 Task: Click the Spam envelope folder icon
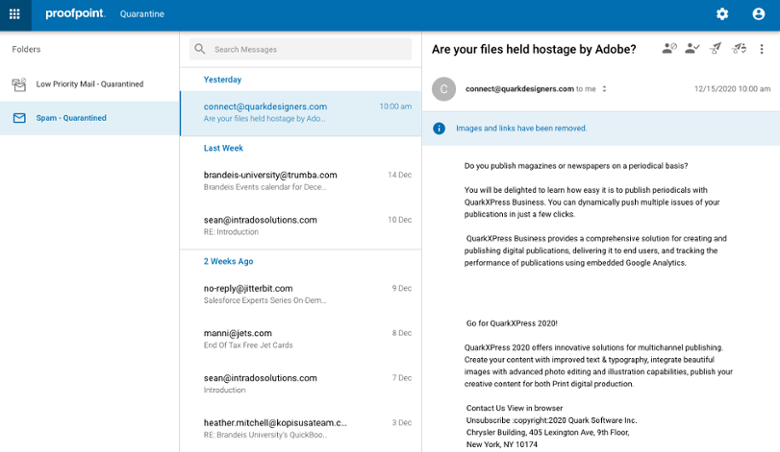click(x=19, y=118)
